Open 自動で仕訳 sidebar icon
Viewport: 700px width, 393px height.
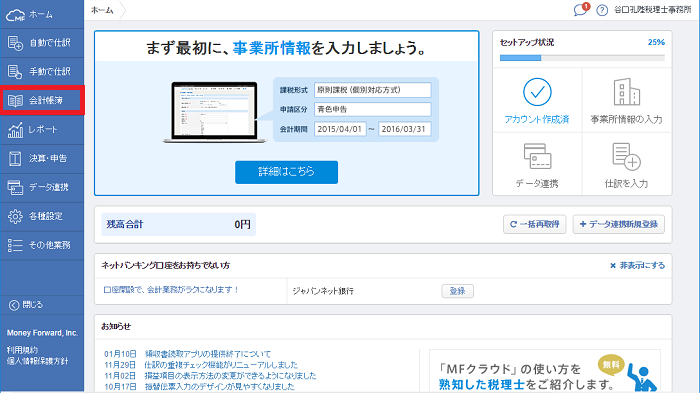point(15,43)
